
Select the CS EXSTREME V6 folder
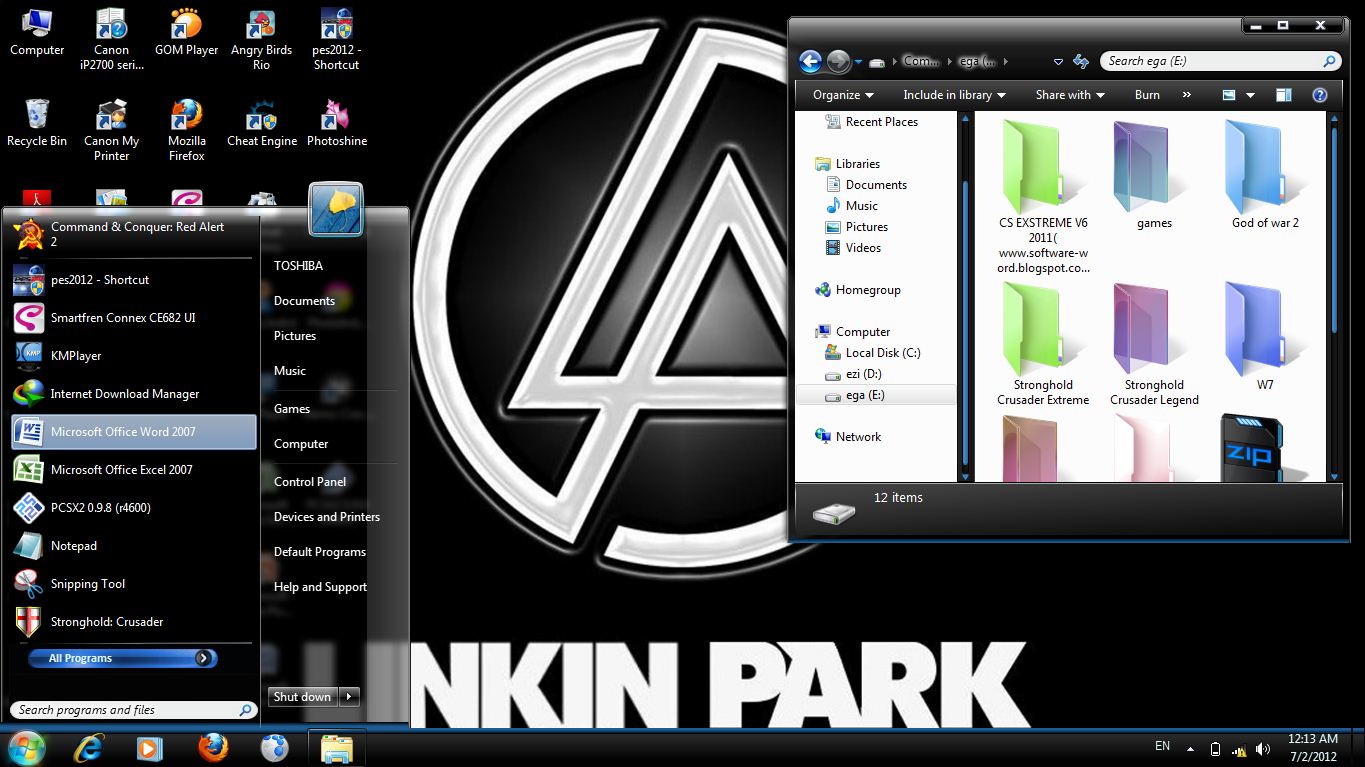point(1043,196)
